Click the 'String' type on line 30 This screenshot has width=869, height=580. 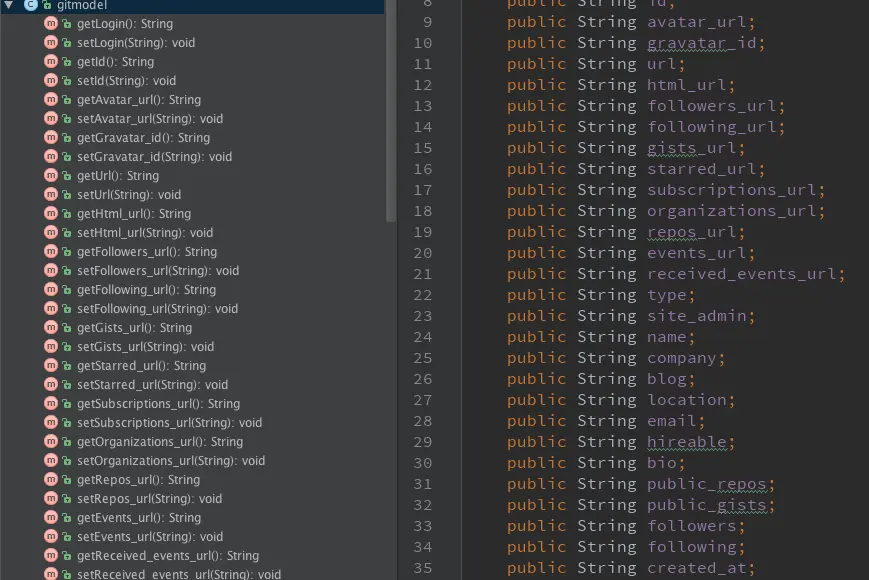[x=606, y=463]
